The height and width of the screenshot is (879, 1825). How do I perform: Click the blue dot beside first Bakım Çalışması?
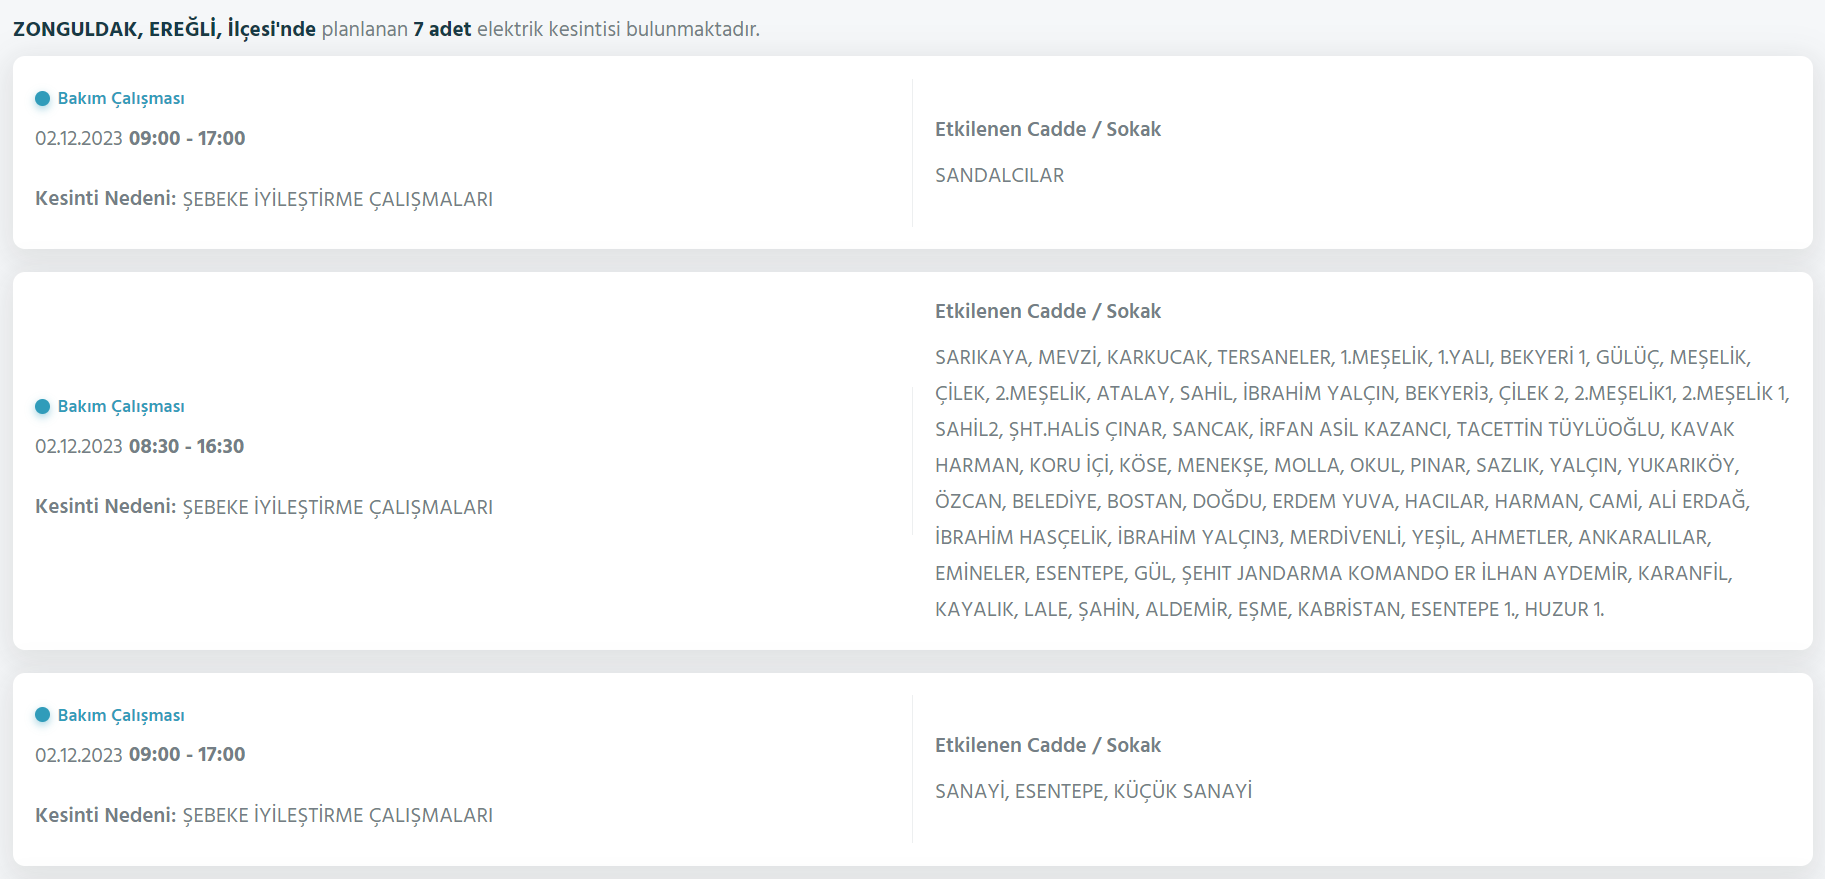pos(42,98)
